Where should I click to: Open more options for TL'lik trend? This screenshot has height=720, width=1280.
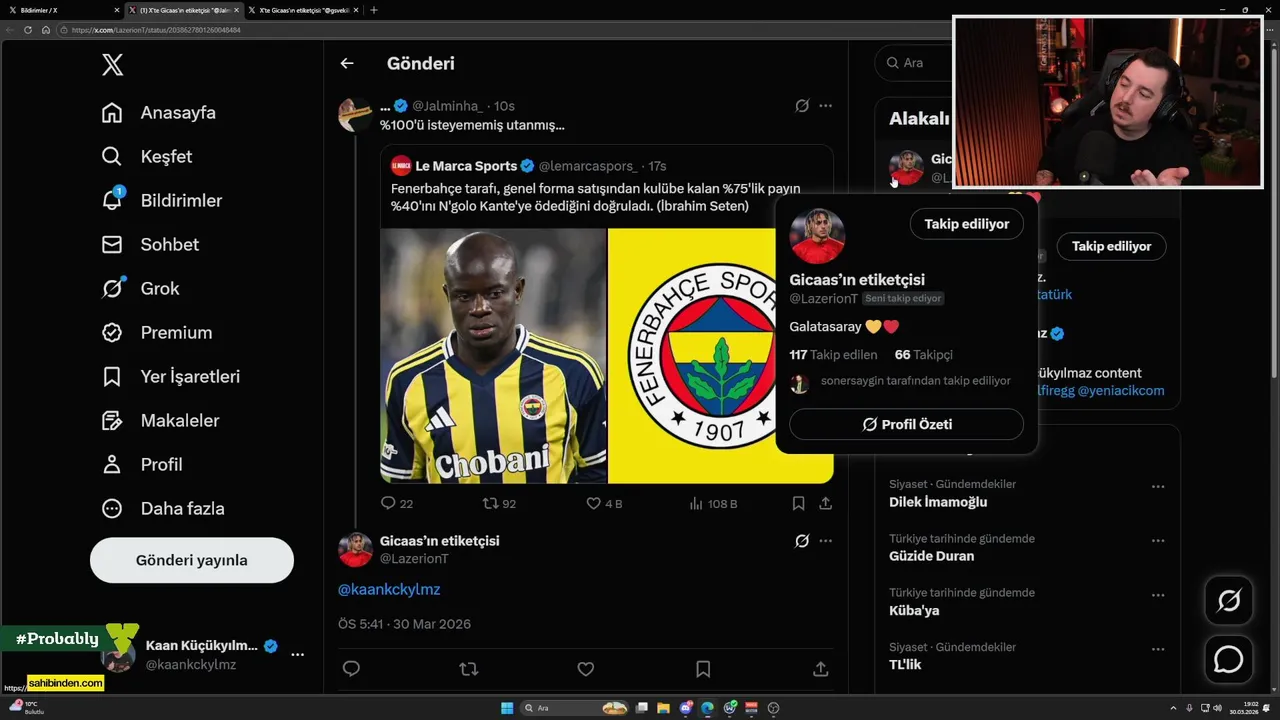click(x=1158, y=649)
